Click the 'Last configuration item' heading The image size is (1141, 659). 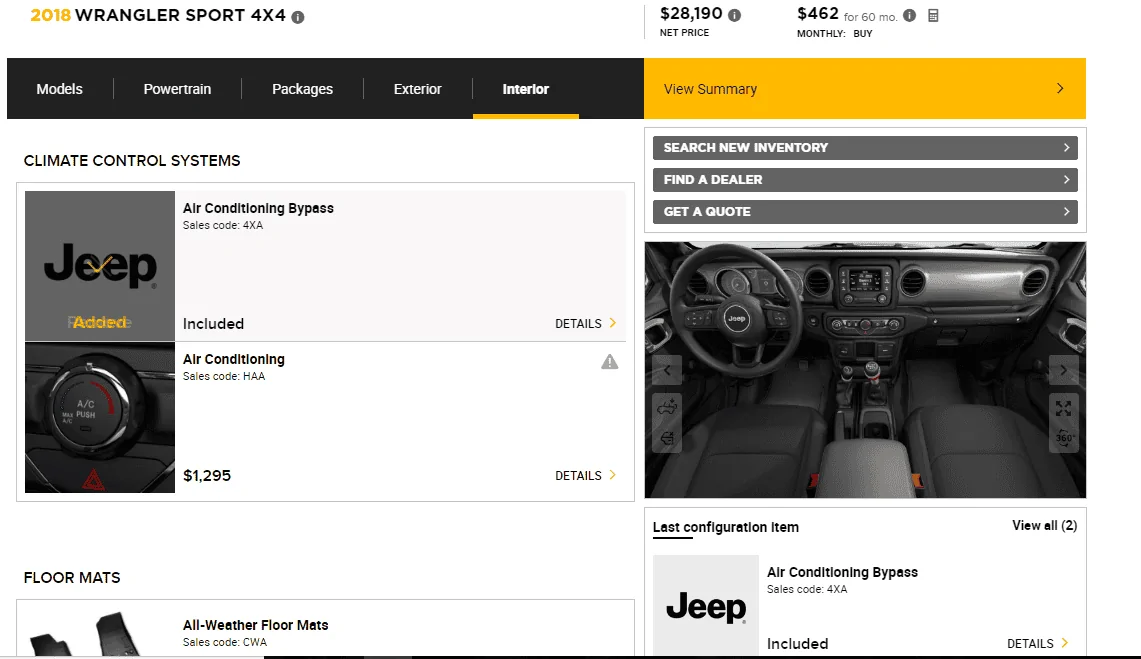725,527
